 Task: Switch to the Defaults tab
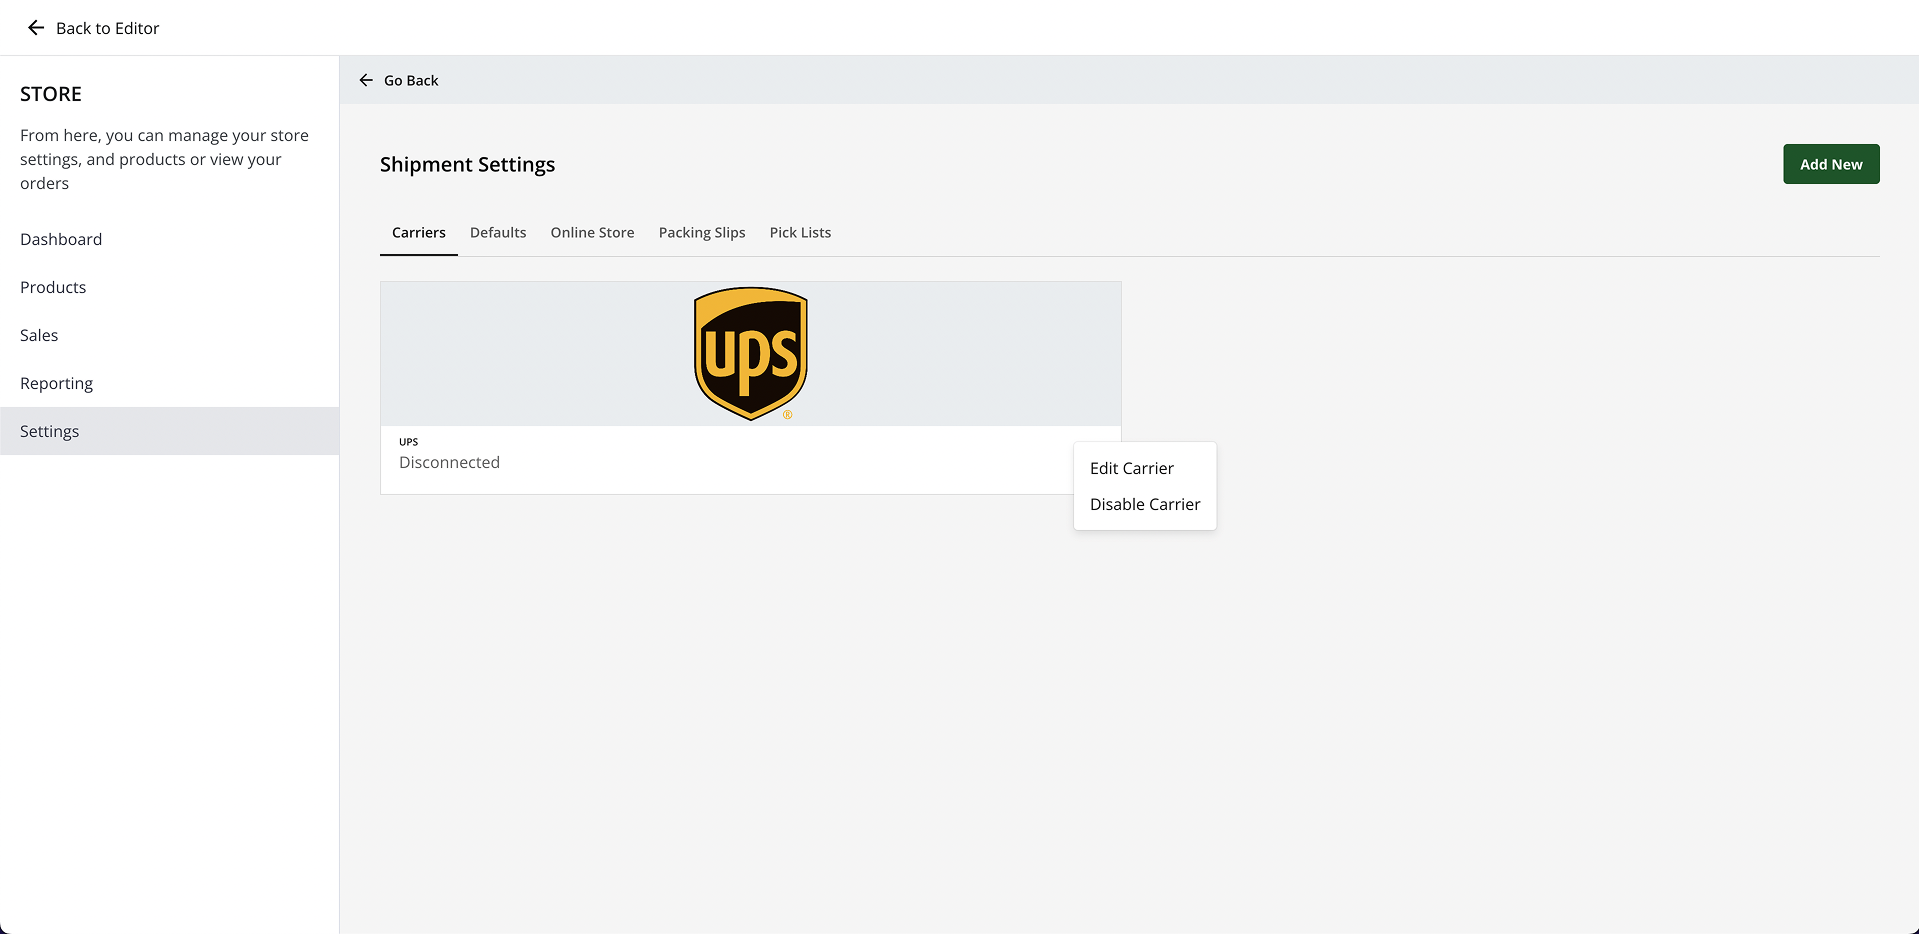[498, 232]
